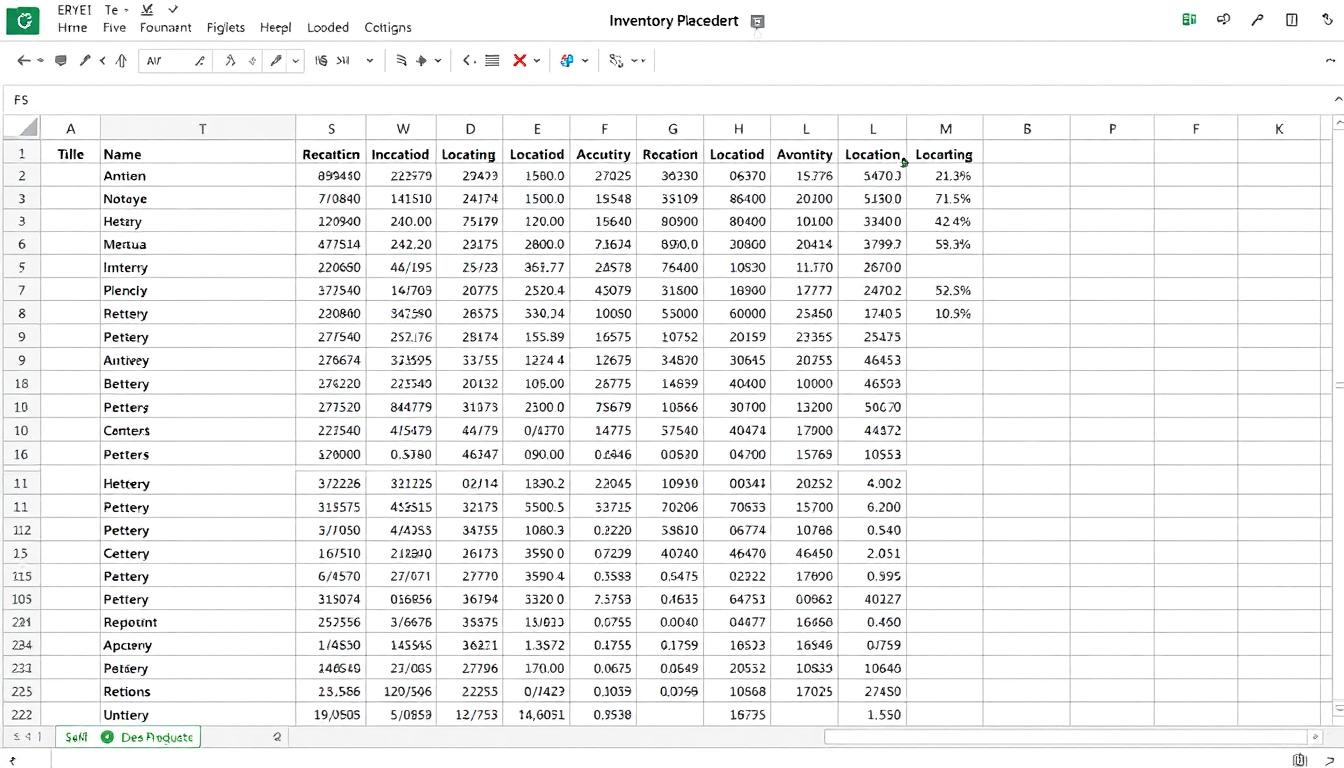
Task: Select the Des Froducte sheet tab
Action: pyautogui.click(x=158, y=737)
